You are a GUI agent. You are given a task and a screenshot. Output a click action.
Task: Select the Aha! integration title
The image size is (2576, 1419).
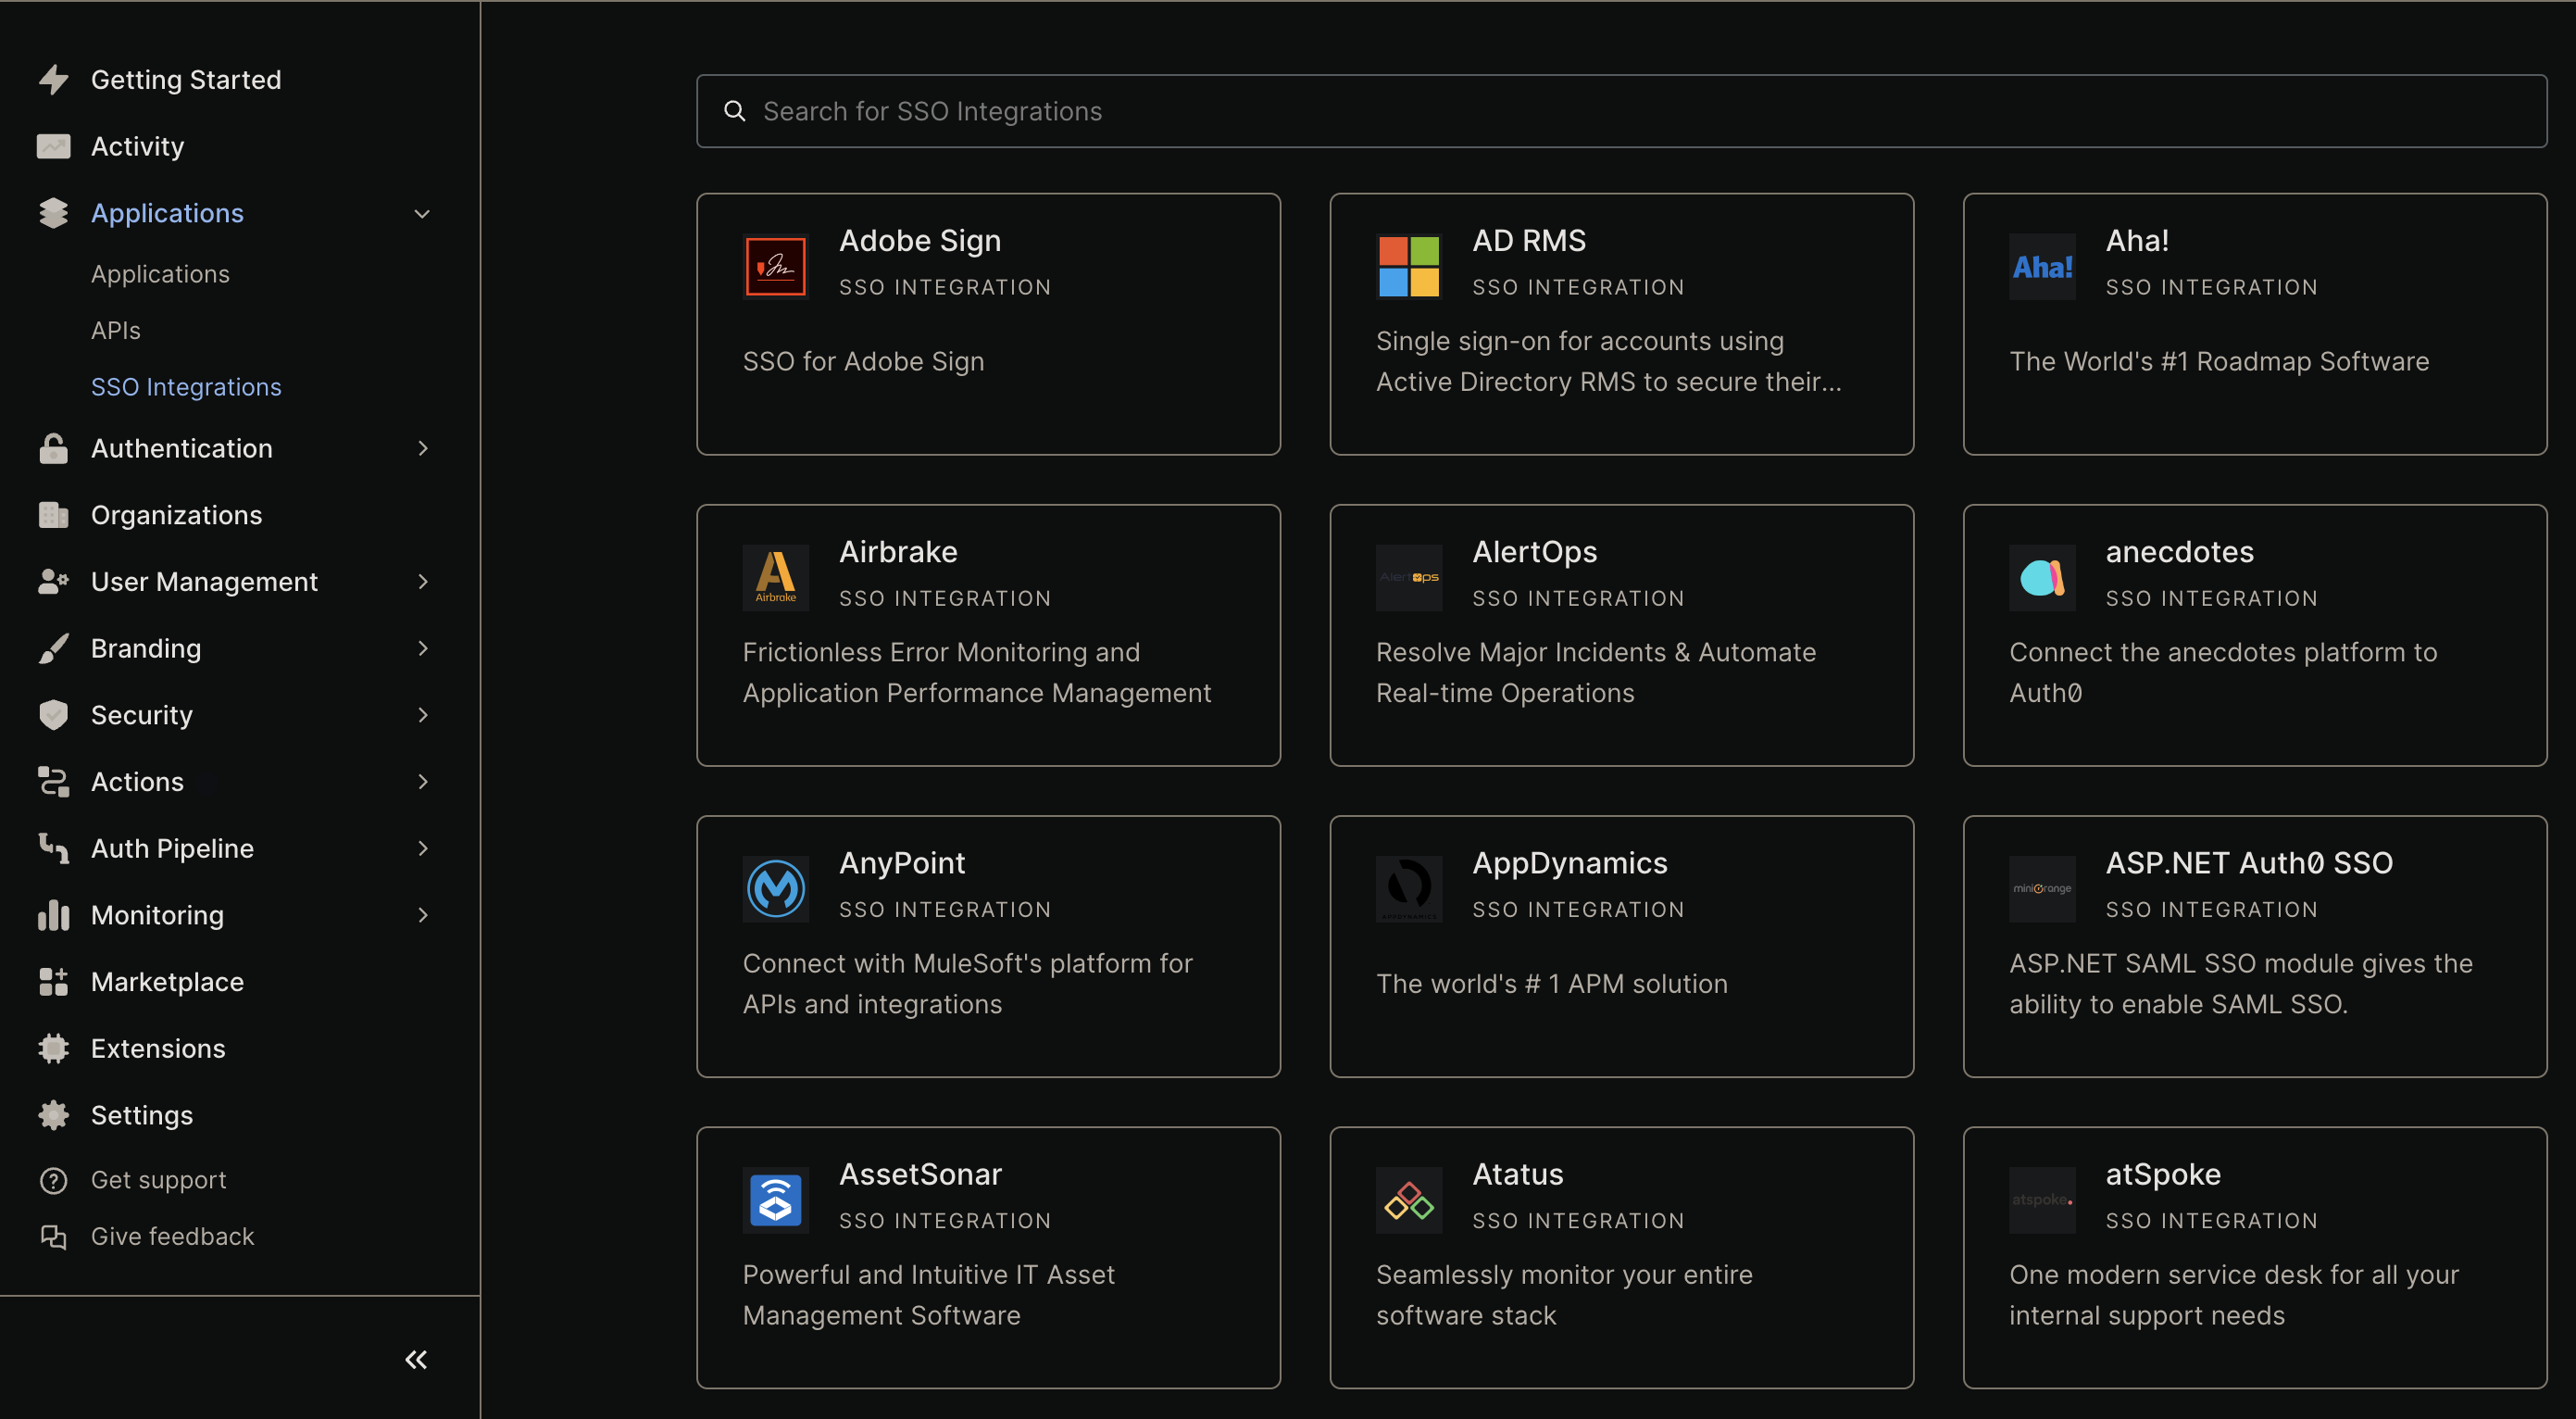(x=2137, y=240)
